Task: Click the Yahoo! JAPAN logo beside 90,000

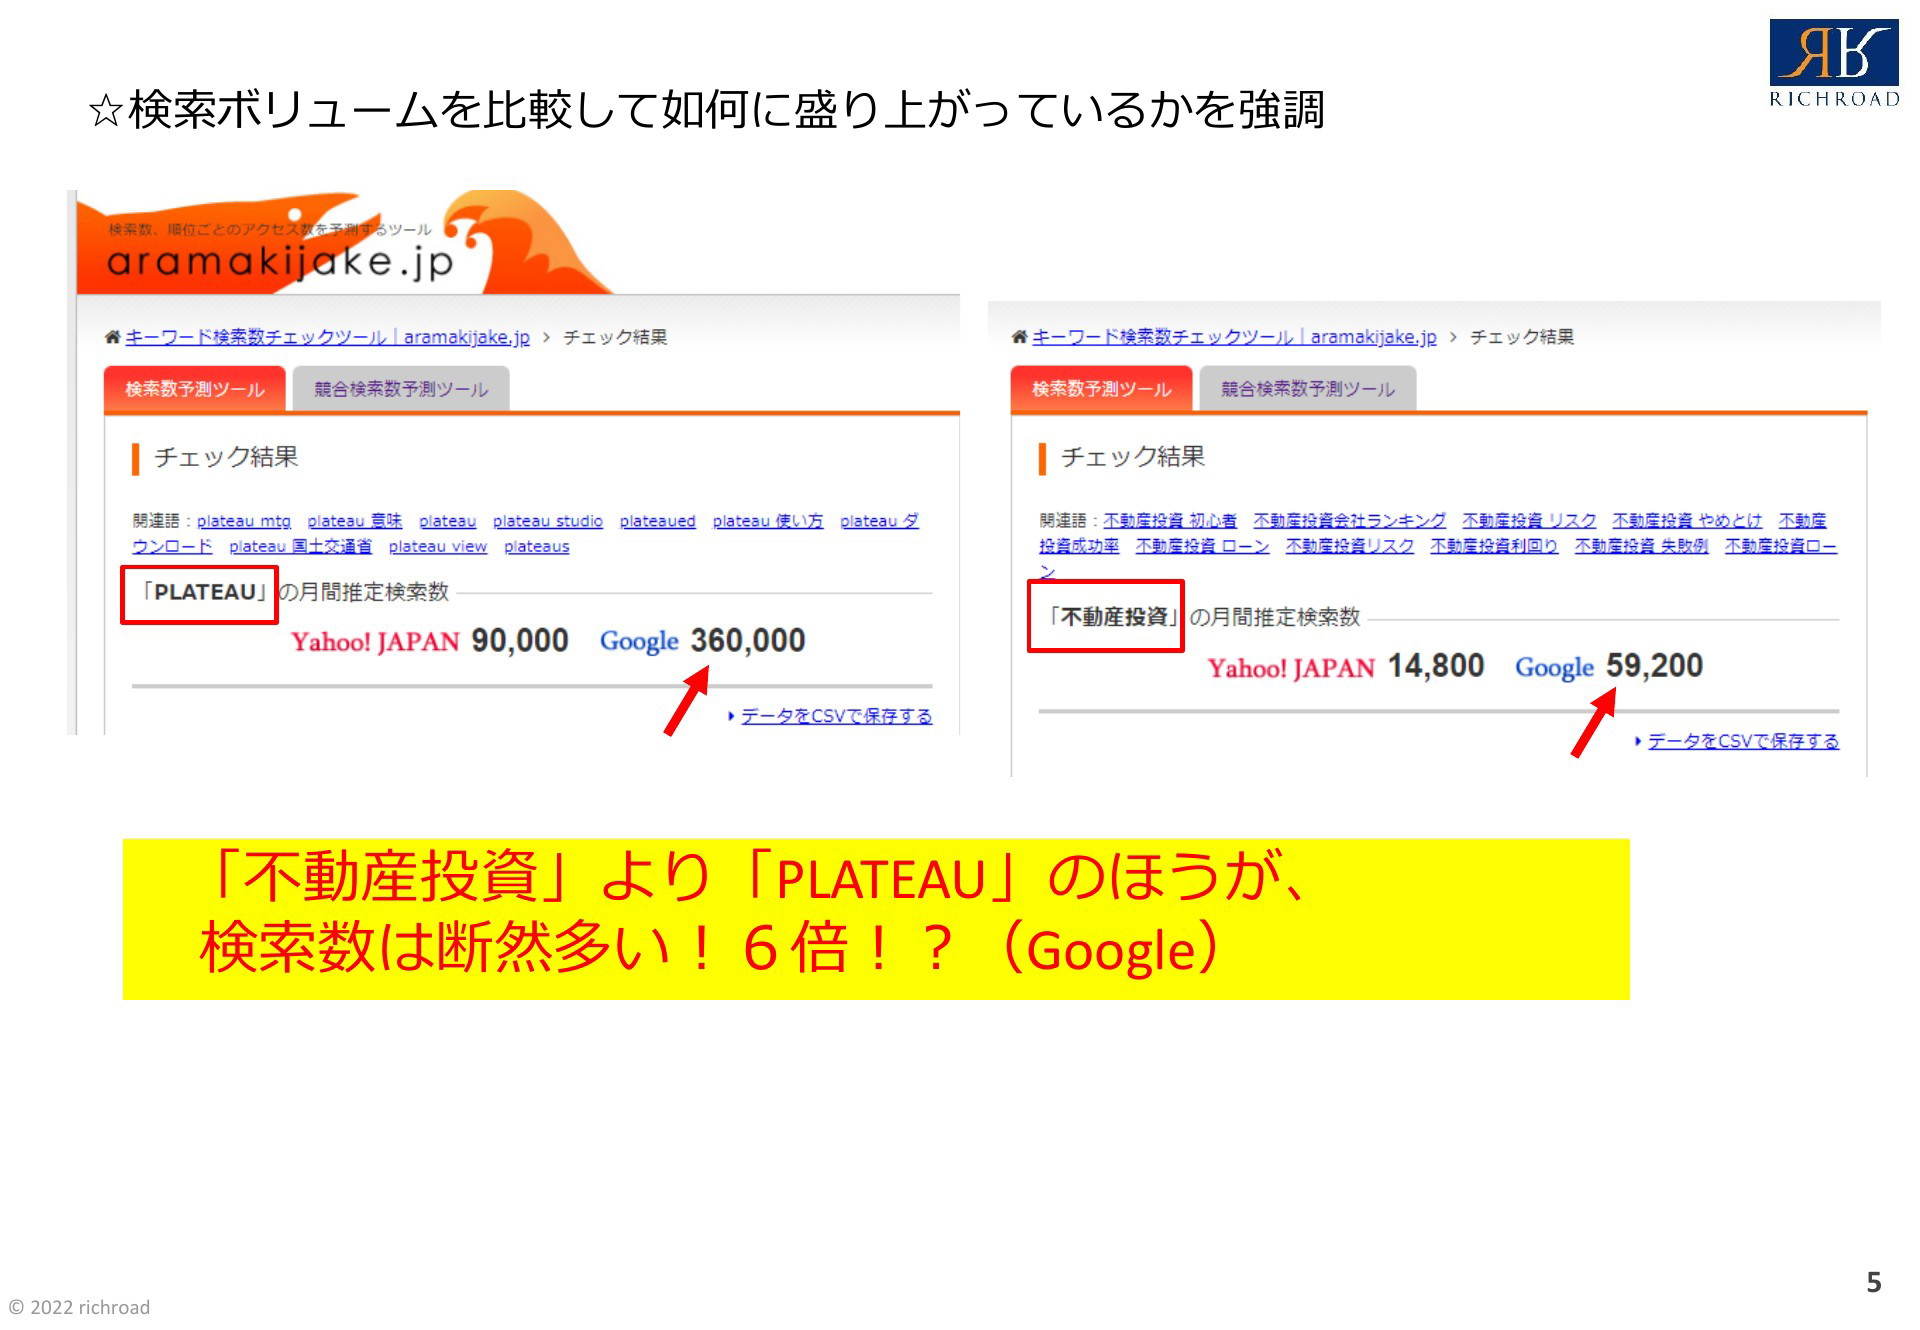Action: (x=375, y=641)
